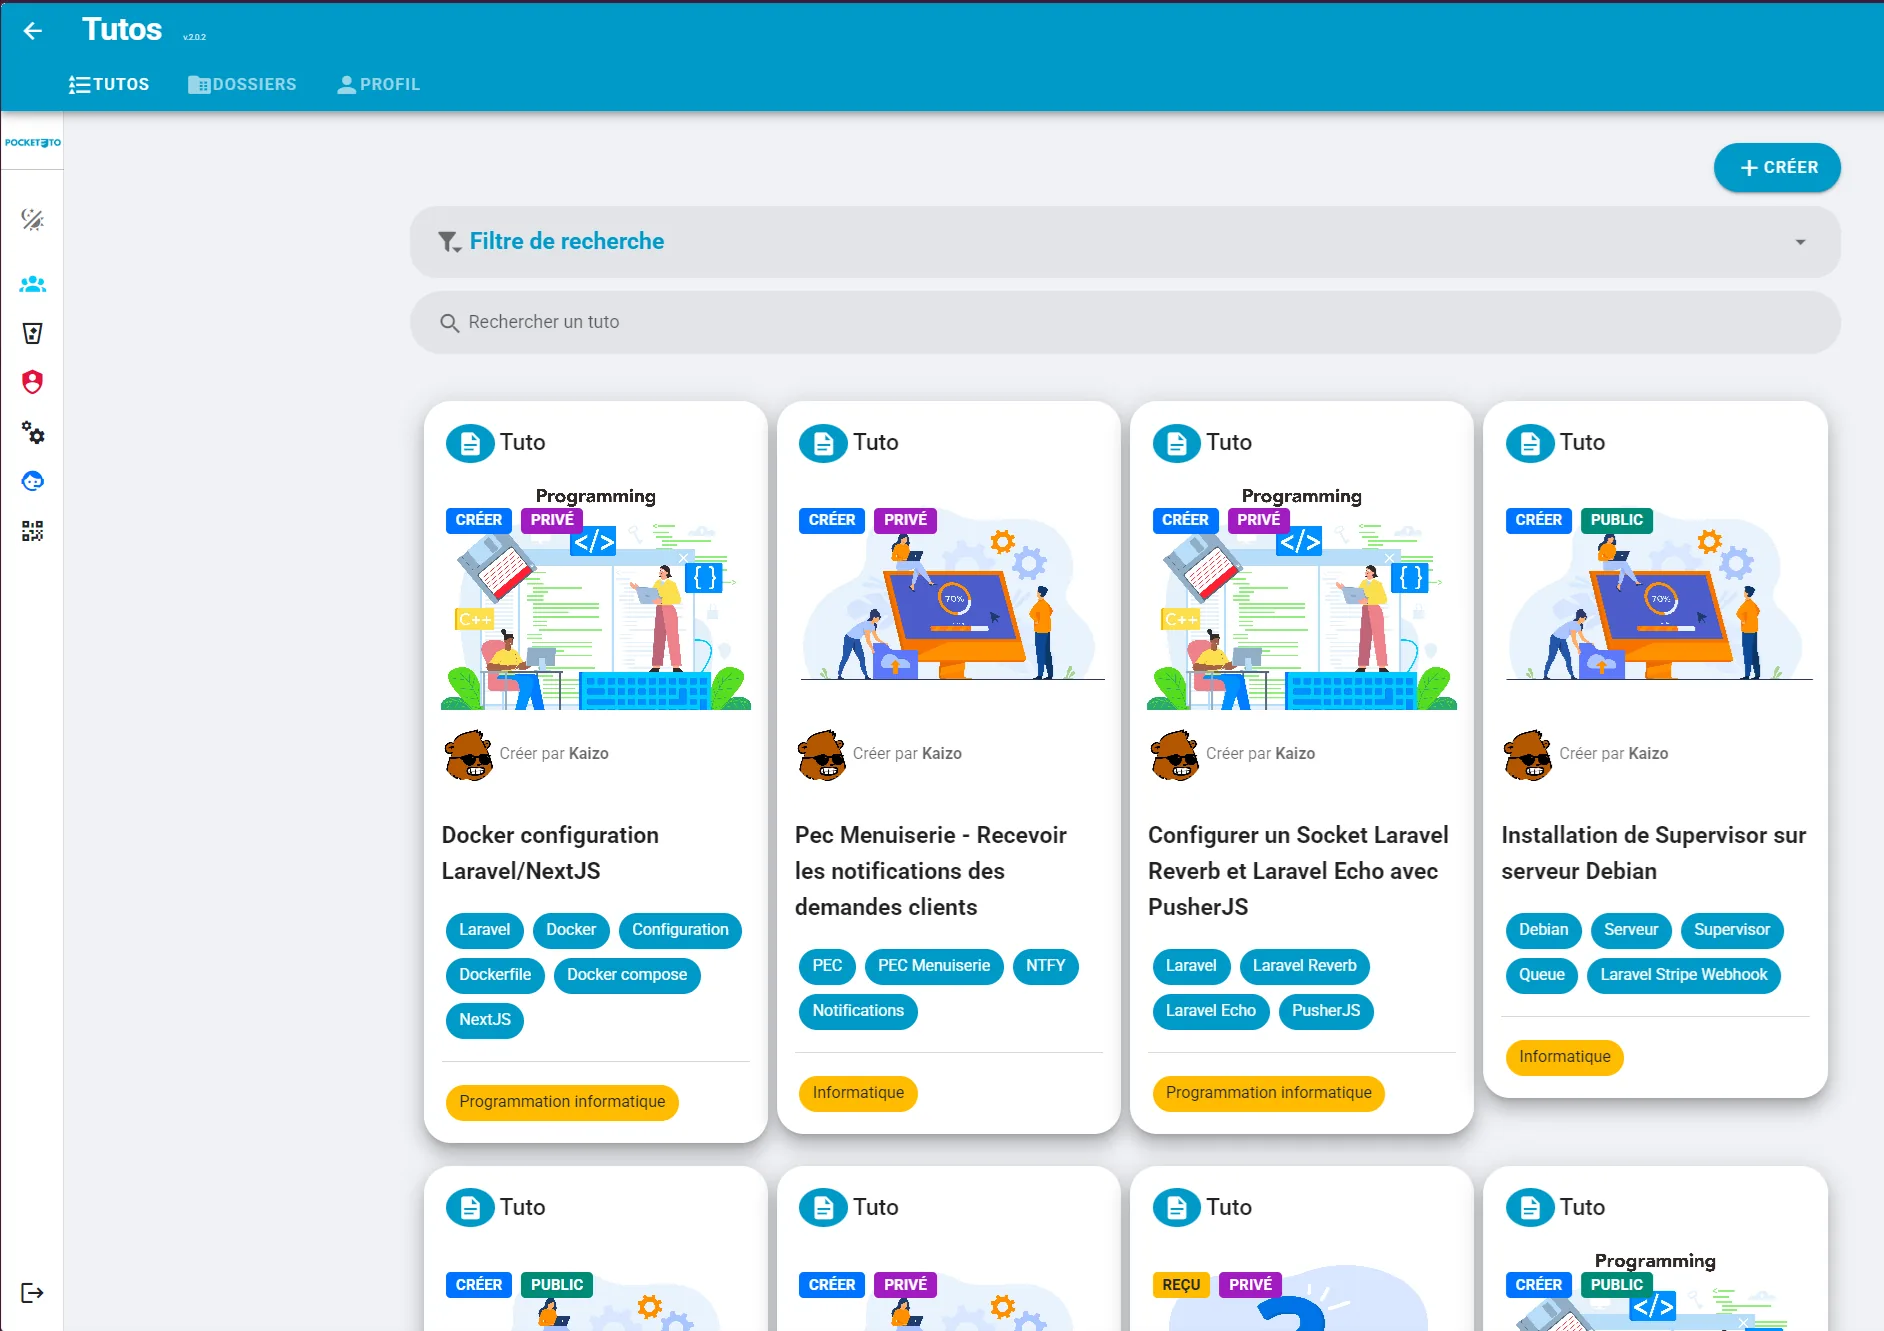1884x1331 pixels.
Task: Click the document icon on the Laravel Reverb card
Action: pyautogui.click(x=1177, y=443)
